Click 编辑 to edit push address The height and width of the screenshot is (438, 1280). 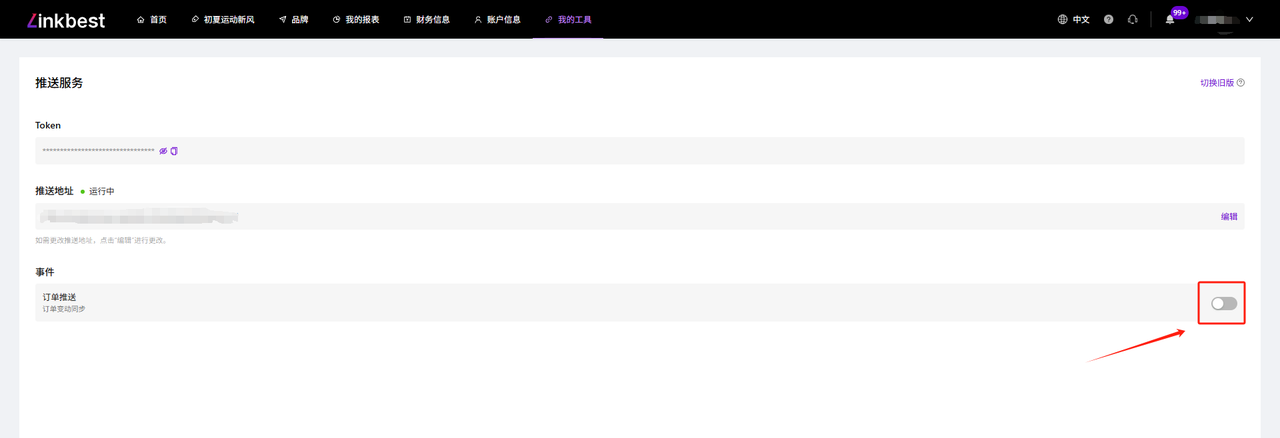pos(1229,217)
